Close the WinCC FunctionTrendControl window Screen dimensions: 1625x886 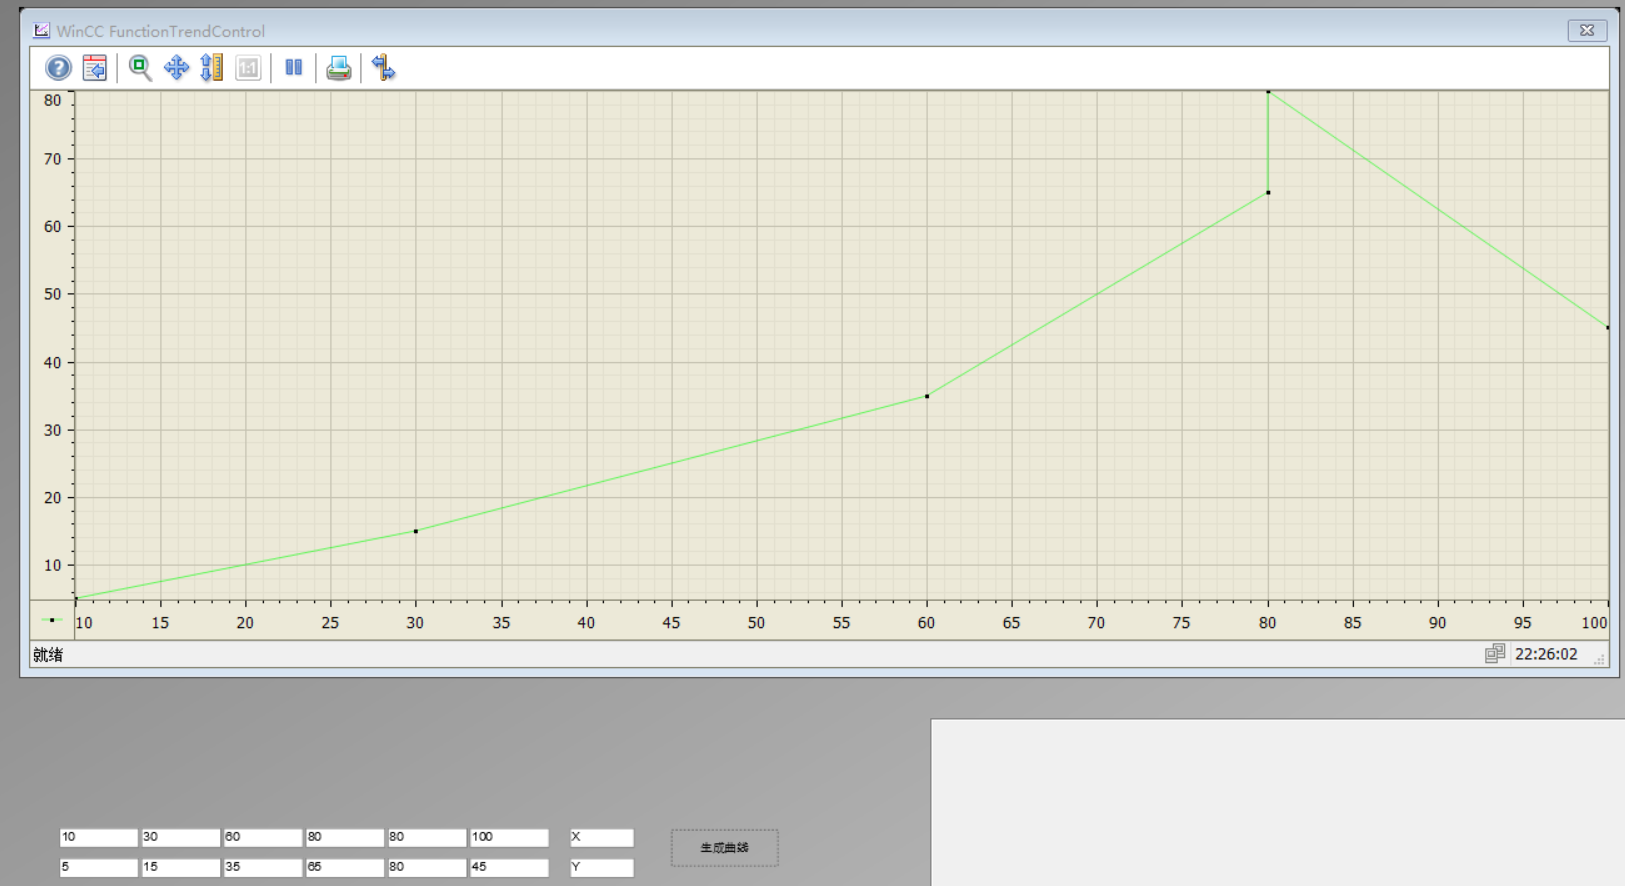tap(1587, 30)
